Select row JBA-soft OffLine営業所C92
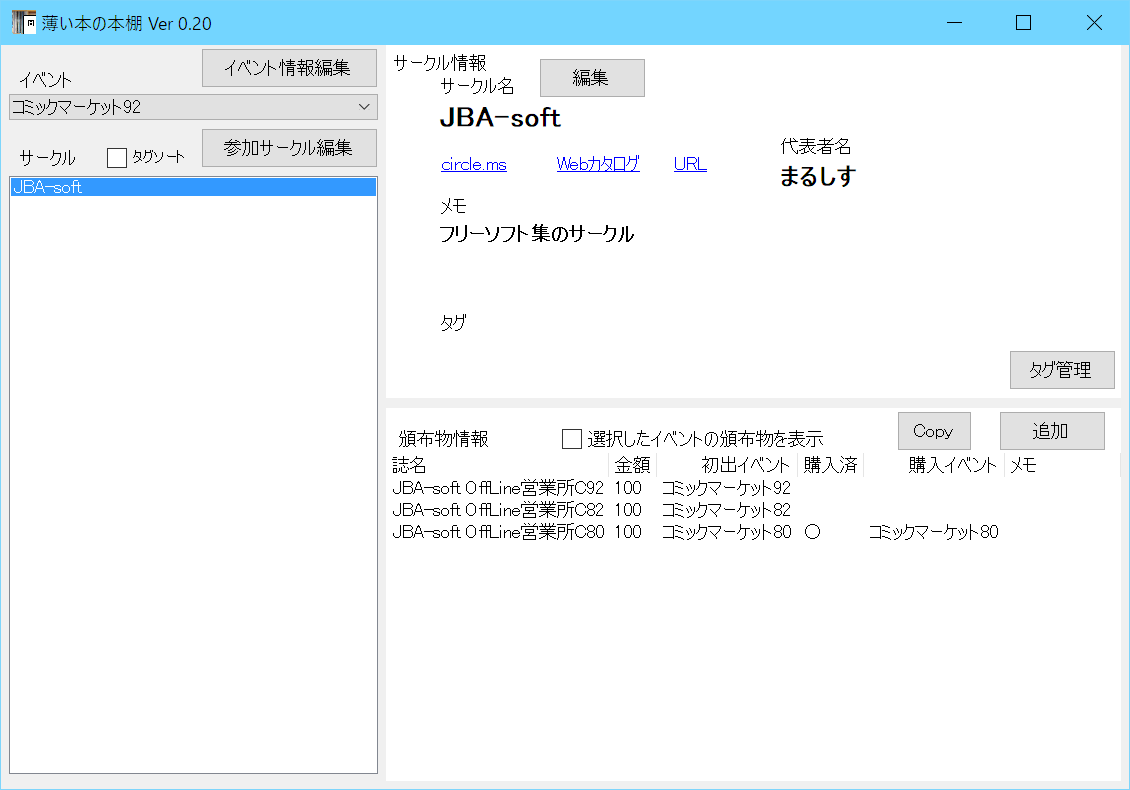The image size is (1130, 790). pos(754,488)
